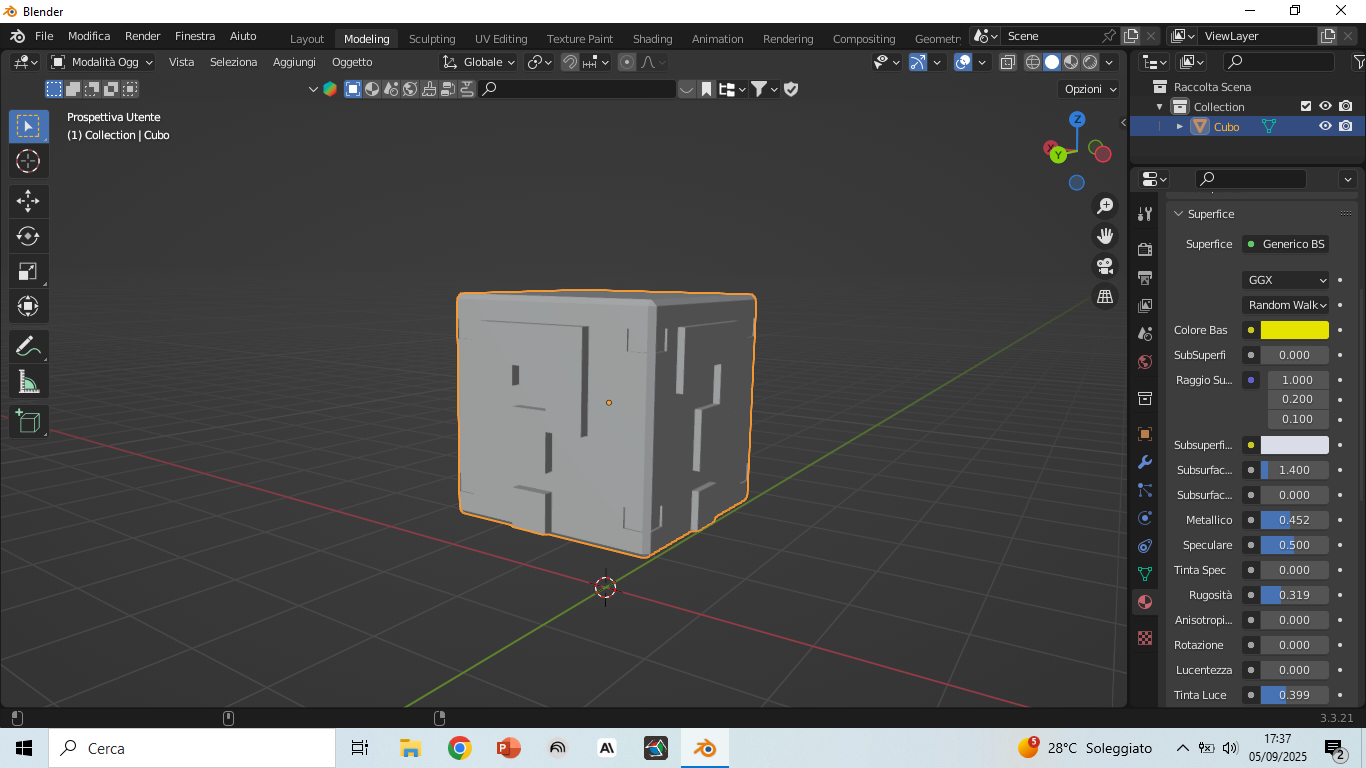This screenshot has width=1366, height=768.
Task: Toggle X-ray display
Action: pos(1008,62)
